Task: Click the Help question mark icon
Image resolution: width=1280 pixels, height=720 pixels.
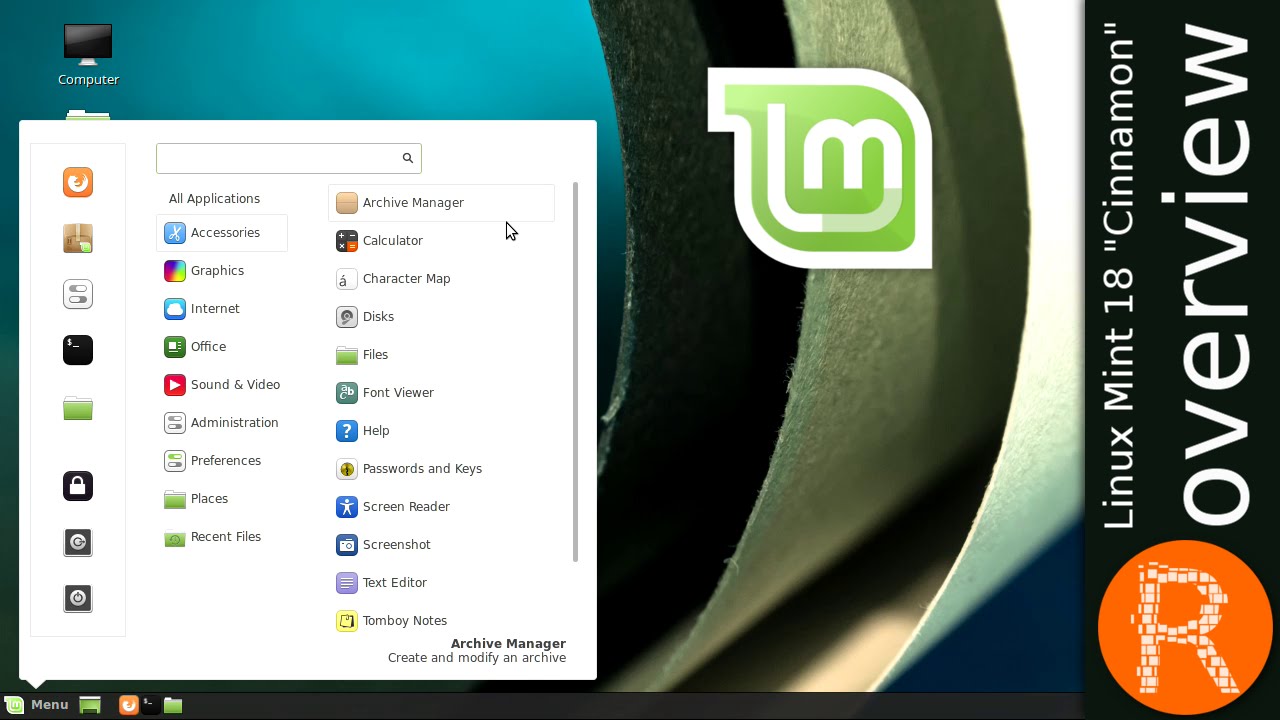Action: (x=347, y=431)
